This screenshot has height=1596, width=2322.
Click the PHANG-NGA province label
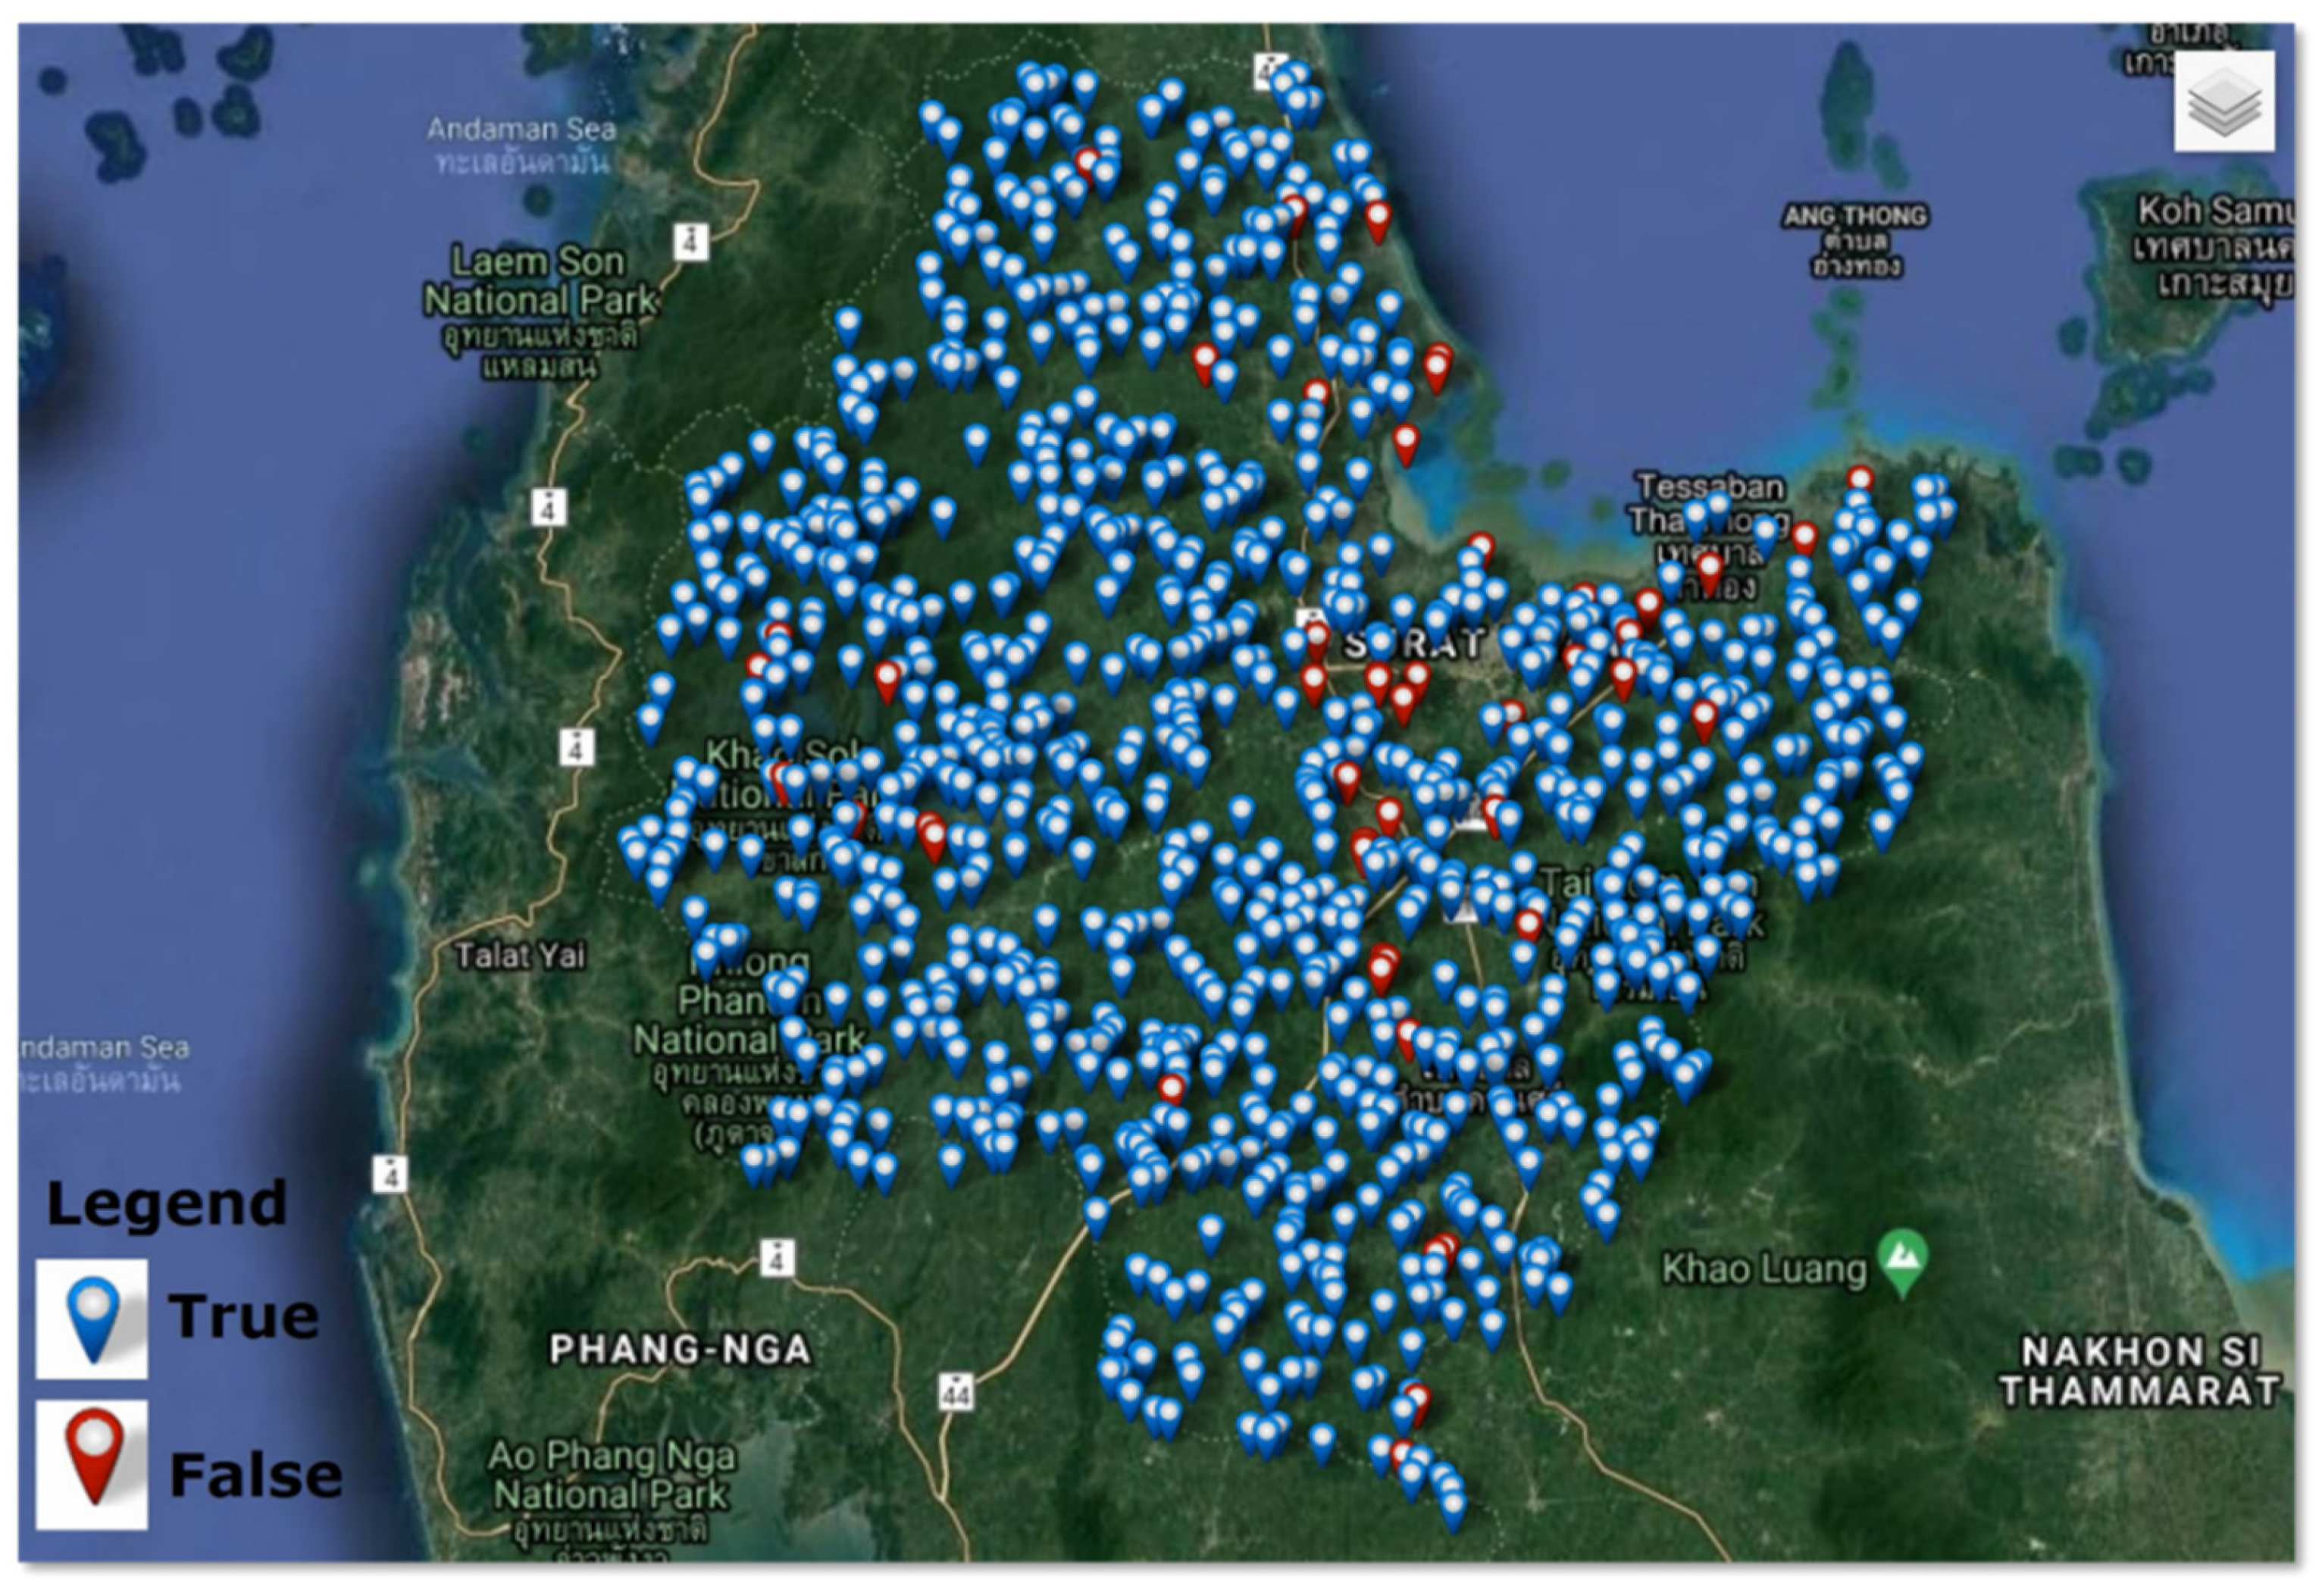(680, 1350)
